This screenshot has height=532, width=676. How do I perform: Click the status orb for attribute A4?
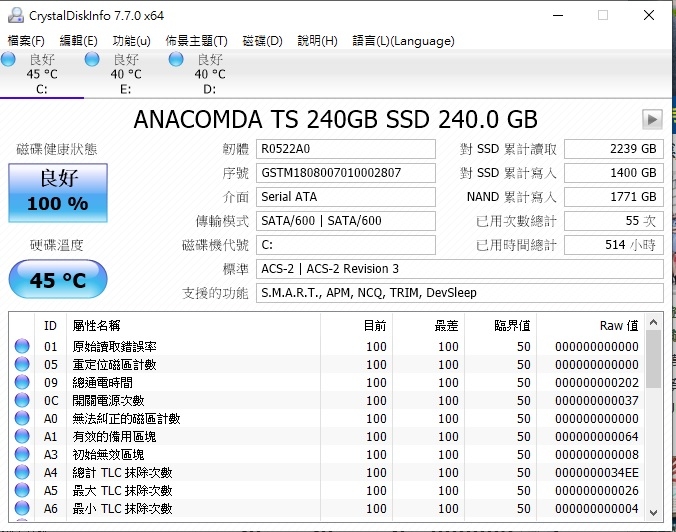(x=22, y=473)
